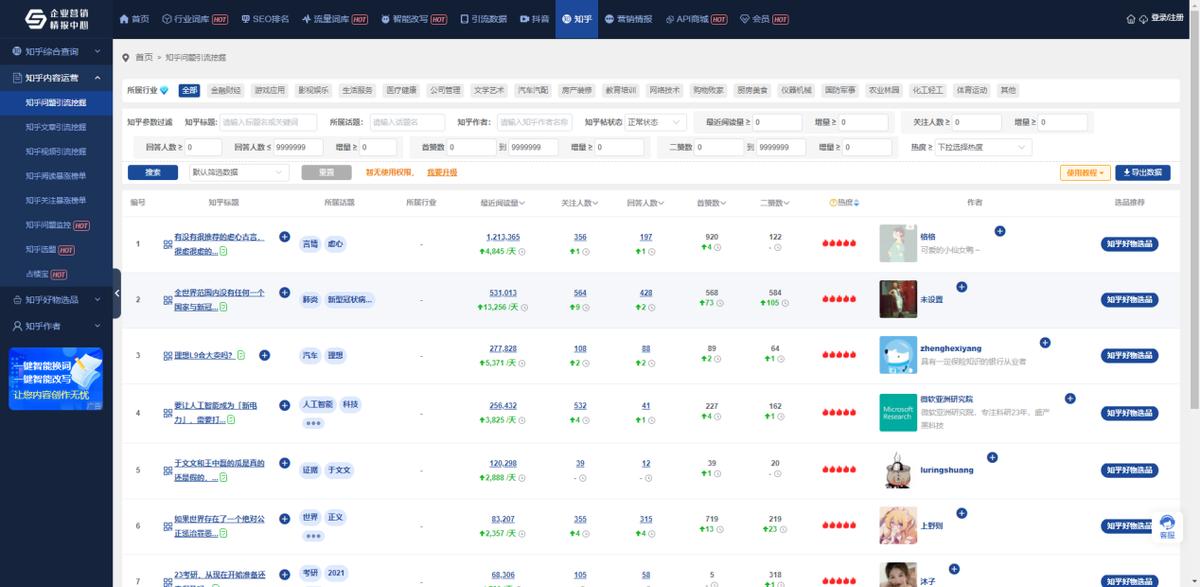
Task: Click the plus icon next to 微软亚洲研究院
Action: coord(1070,398)
